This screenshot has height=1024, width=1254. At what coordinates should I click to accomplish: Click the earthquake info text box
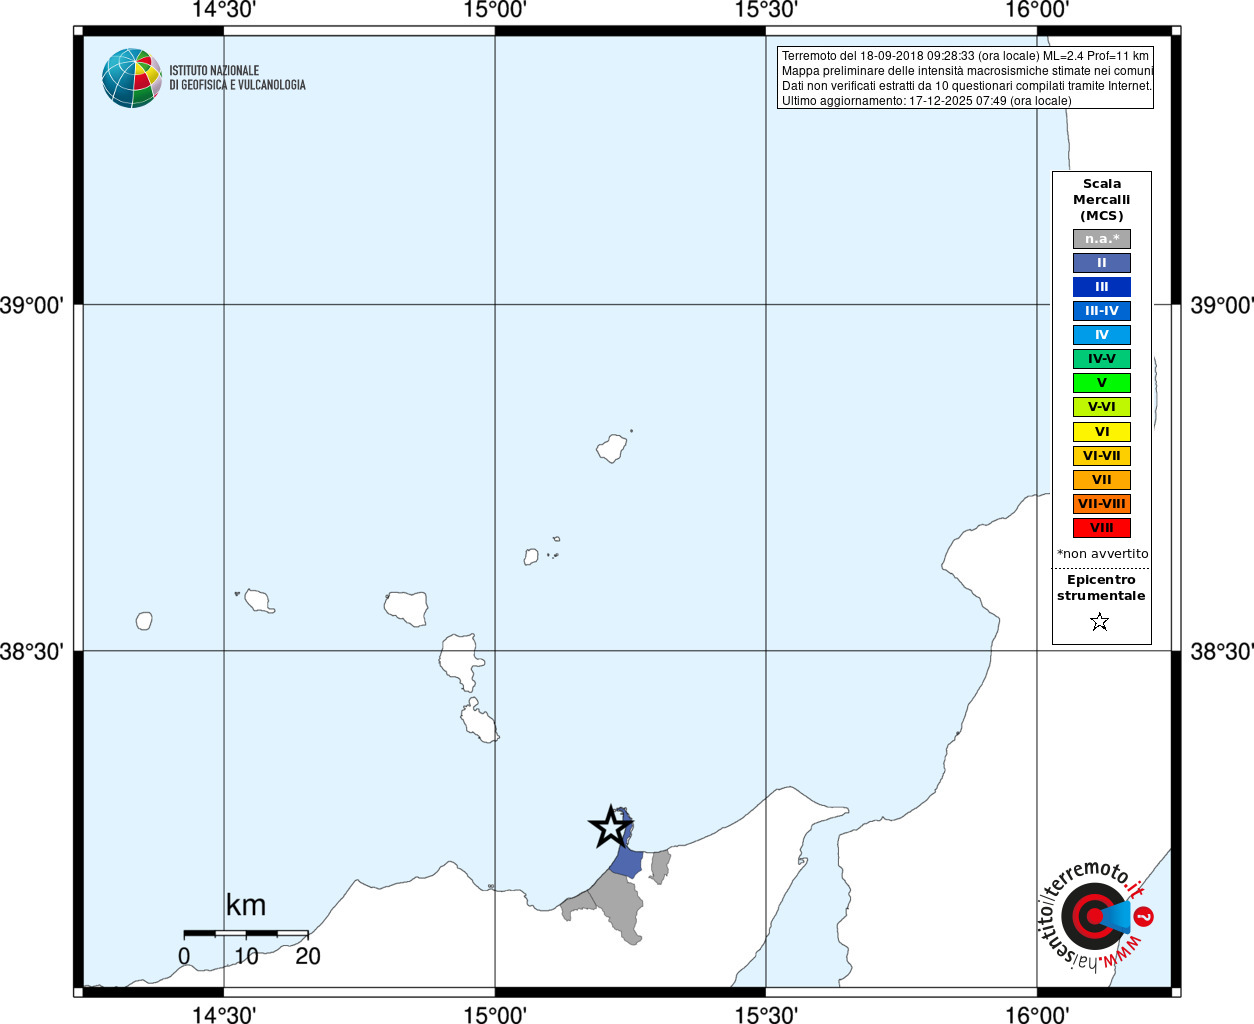(x=965, y=78)
